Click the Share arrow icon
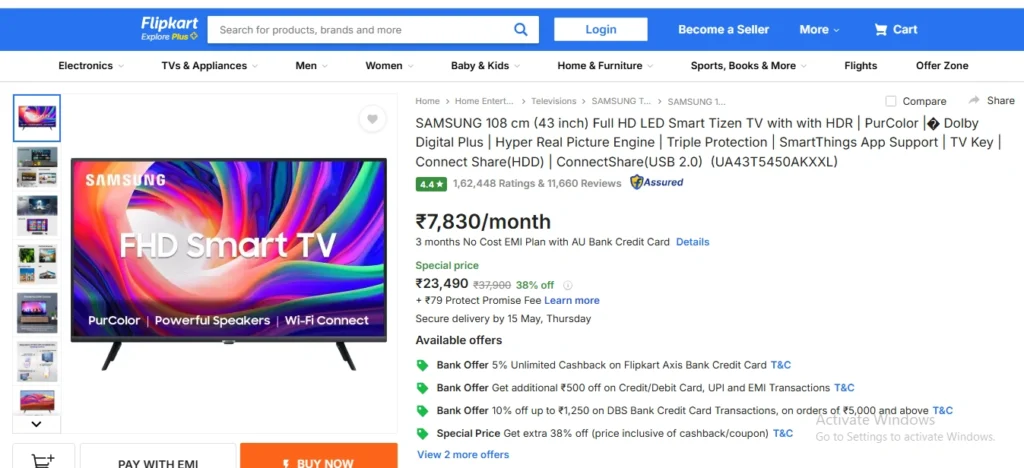 974,101
